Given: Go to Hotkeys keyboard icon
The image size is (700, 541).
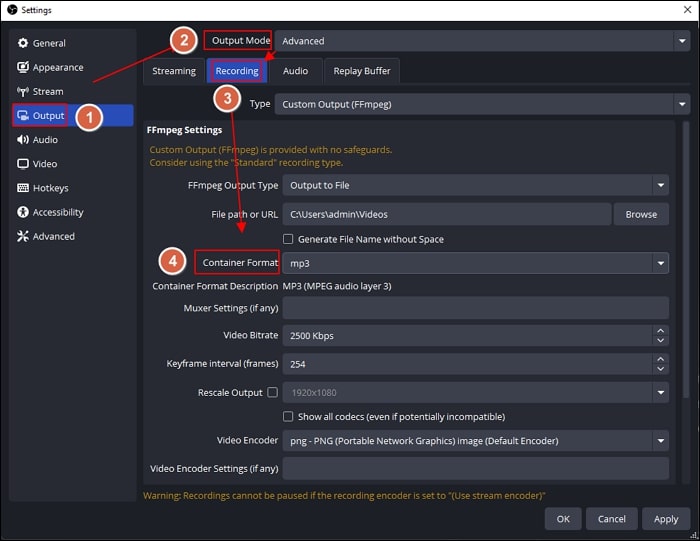Looking at the screenshot, I should point(23,188).
